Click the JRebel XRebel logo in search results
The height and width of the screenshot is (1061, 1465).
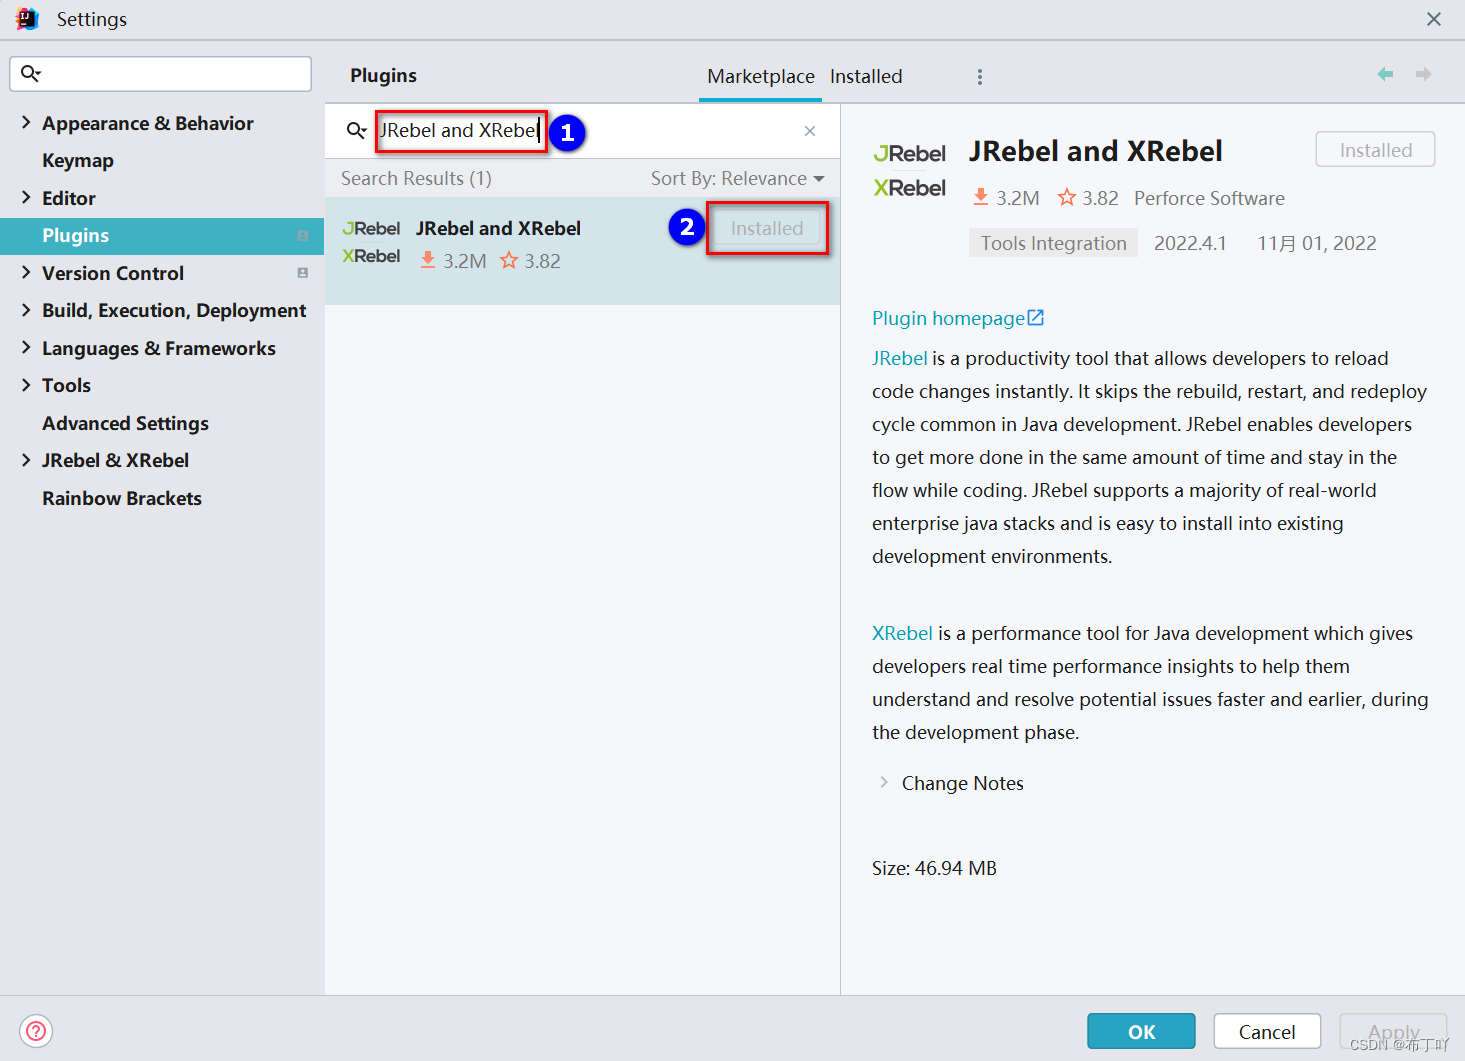point(371,242)
